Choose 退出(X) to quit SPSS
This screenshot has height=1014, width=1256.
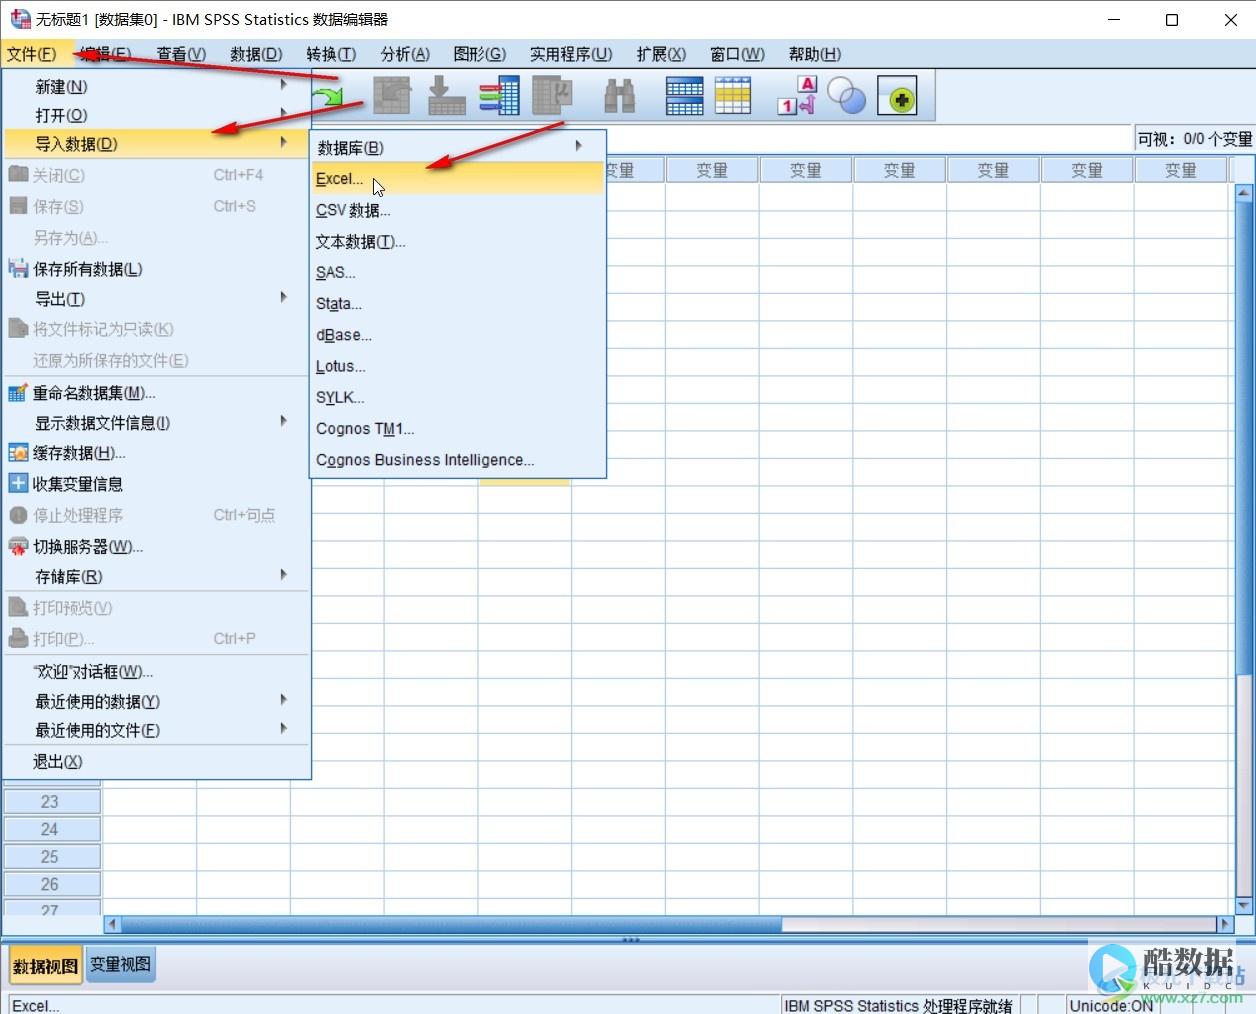pos(156,762)
